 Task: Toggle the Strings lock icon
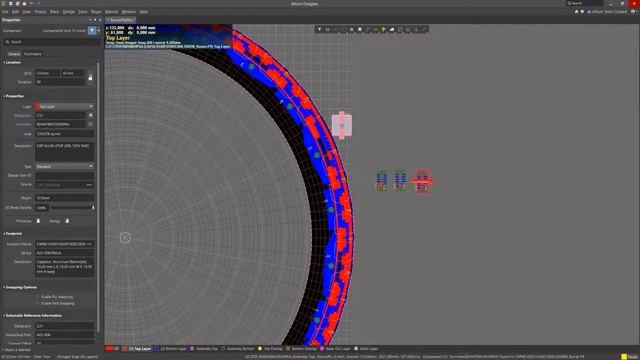point(67,221)
